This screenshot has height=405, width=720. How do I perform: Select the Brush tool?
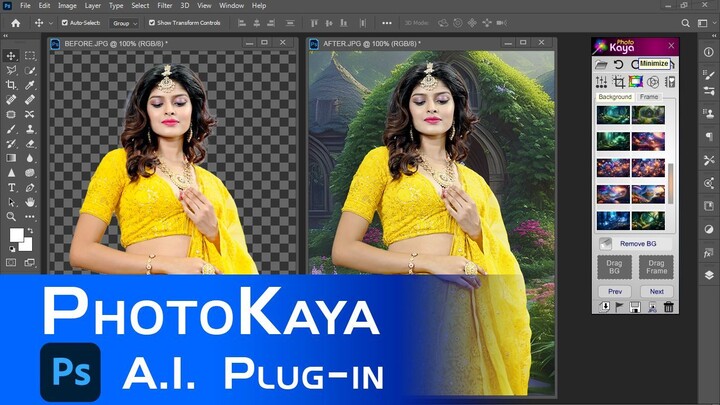(11, 129)
